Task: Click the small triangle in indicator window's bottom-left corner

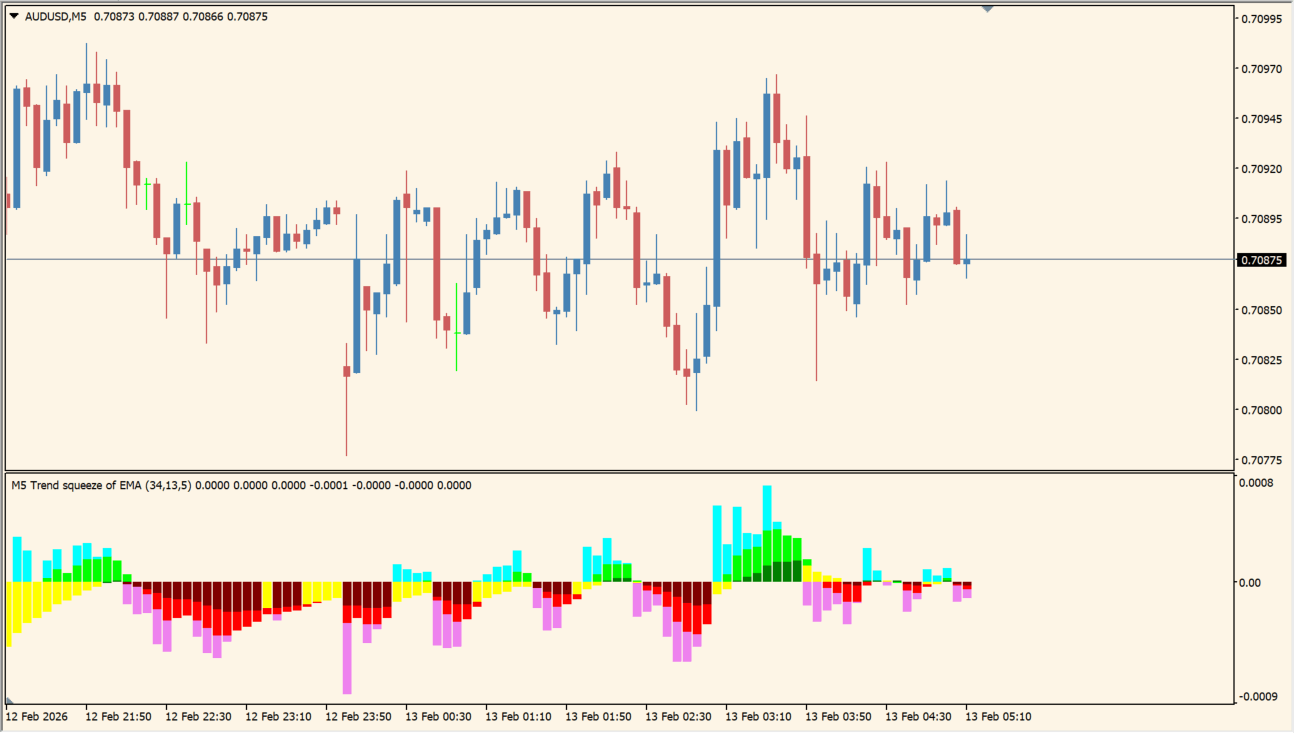Action: coord(11,701)
